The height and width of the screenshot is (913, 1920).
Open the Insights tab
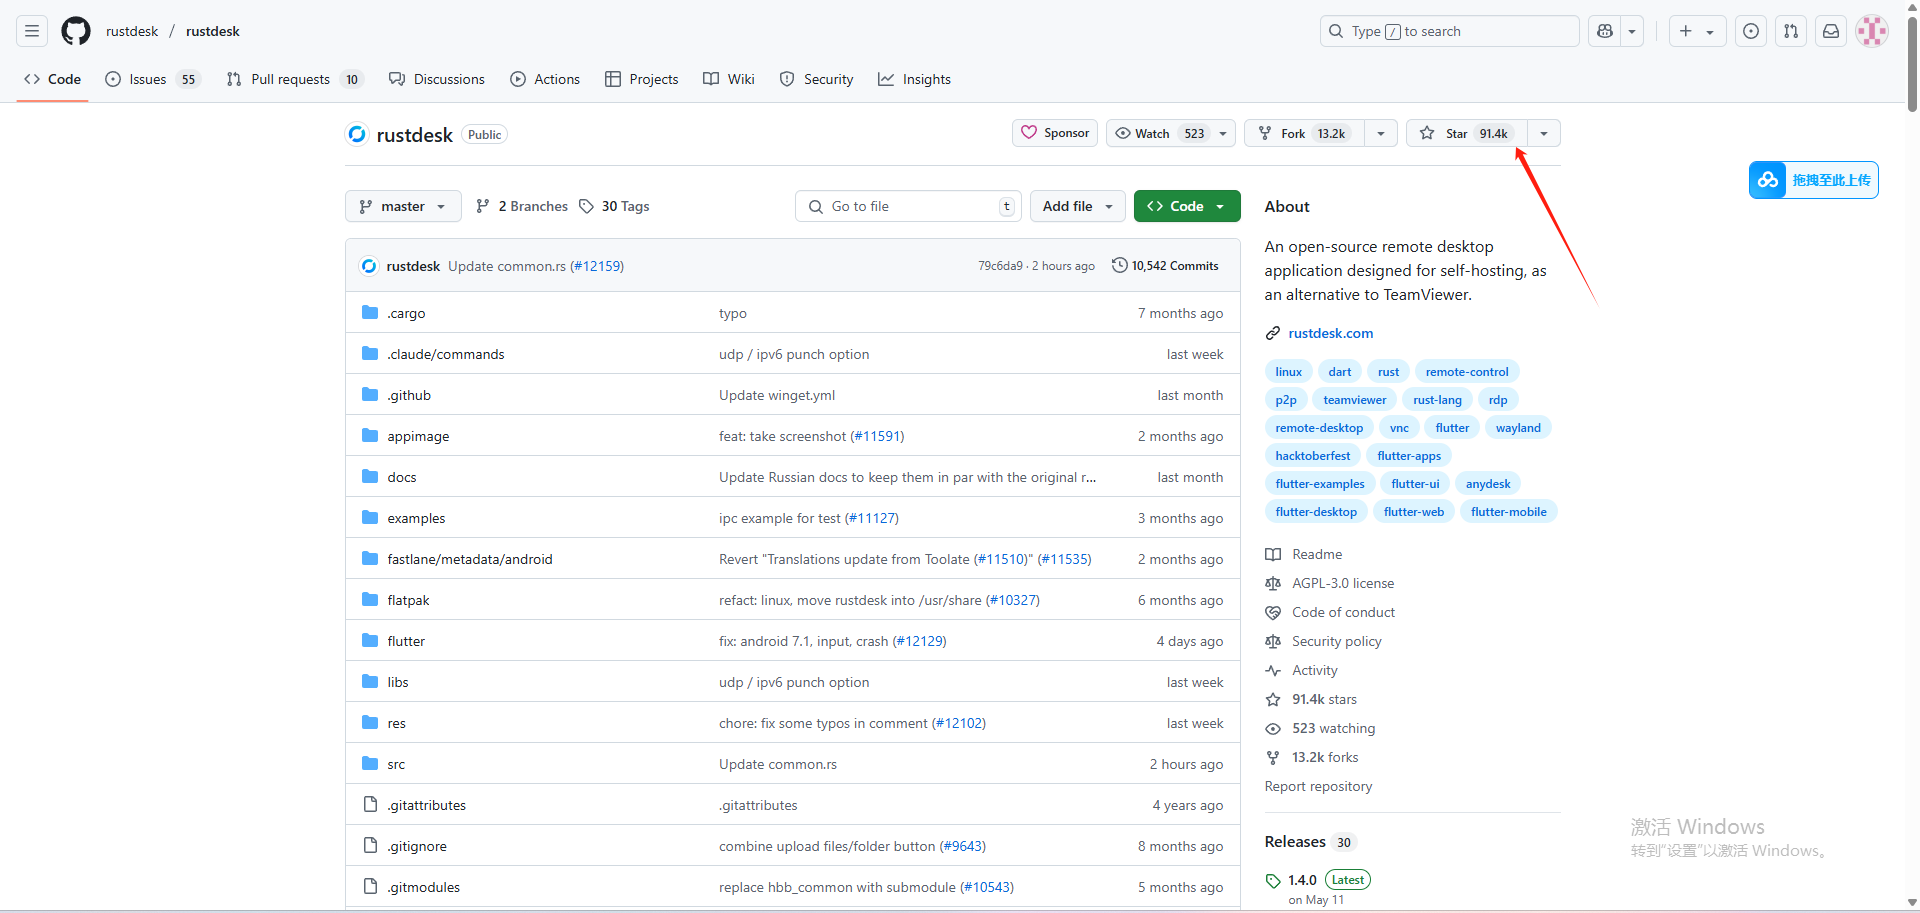click(x=914, y=79)
